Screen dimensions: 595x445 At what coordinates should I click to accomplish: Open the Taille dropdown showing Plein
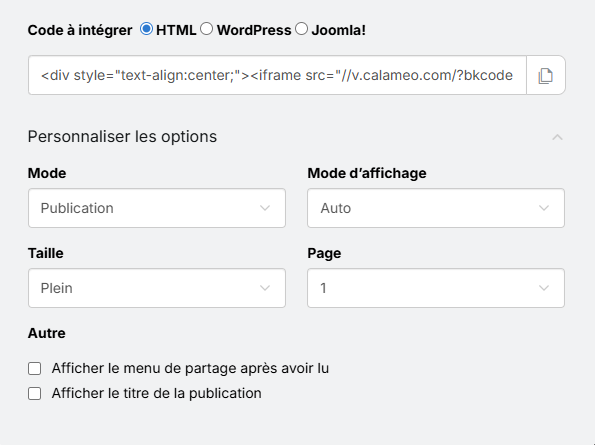pyautogui.click(x=157, y=288)
